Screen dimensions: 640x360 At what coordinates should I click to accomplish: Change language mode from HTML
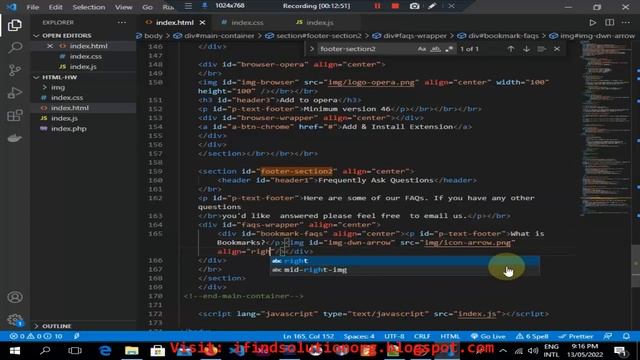[x=450, y=336]
